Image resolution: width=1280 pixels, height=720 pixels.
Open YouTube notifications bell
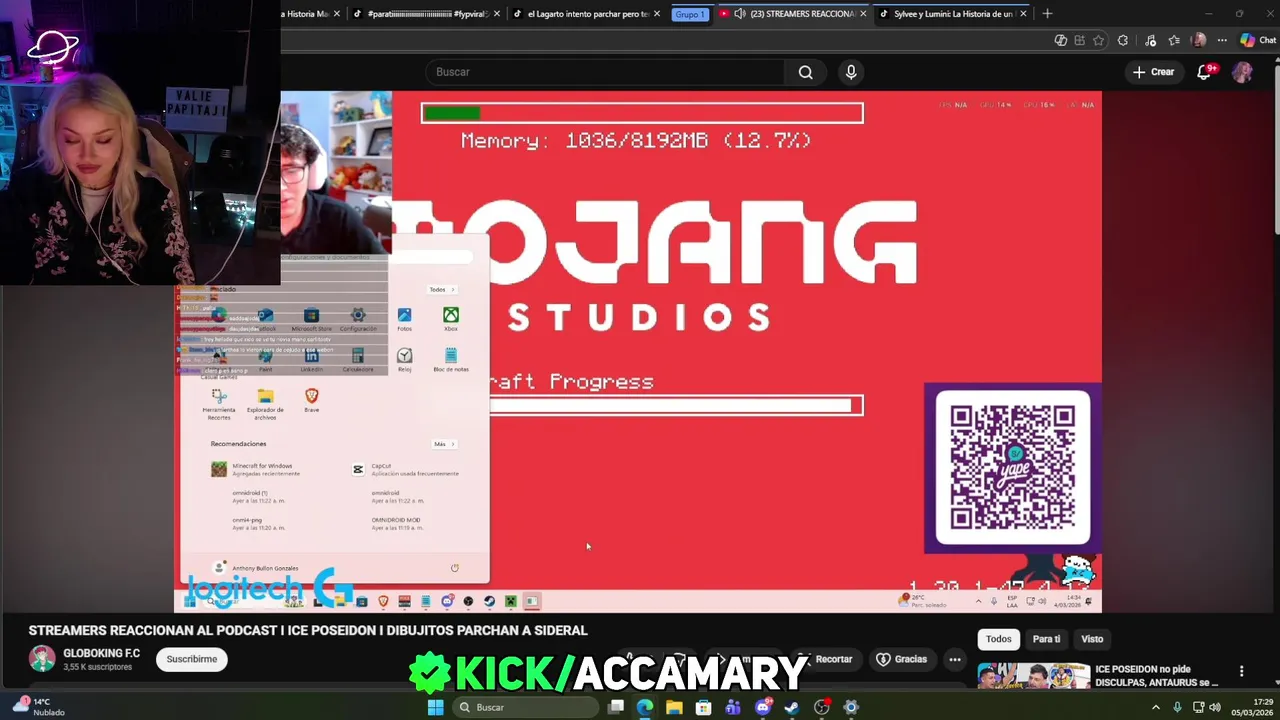click(1205, 72)
